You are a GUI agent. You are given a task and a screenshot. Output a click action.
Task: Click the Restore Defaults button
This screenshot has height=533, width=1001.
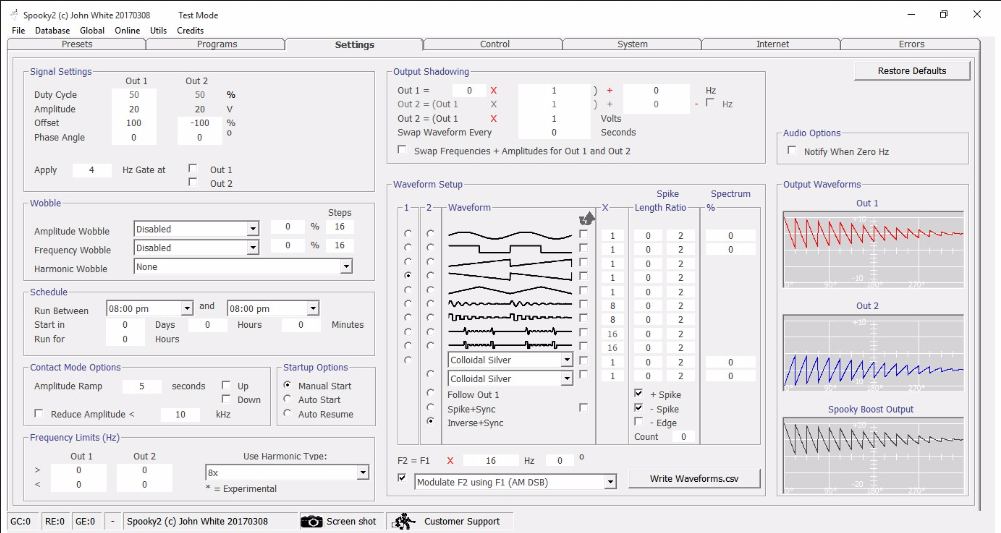(x=912, y=71)
